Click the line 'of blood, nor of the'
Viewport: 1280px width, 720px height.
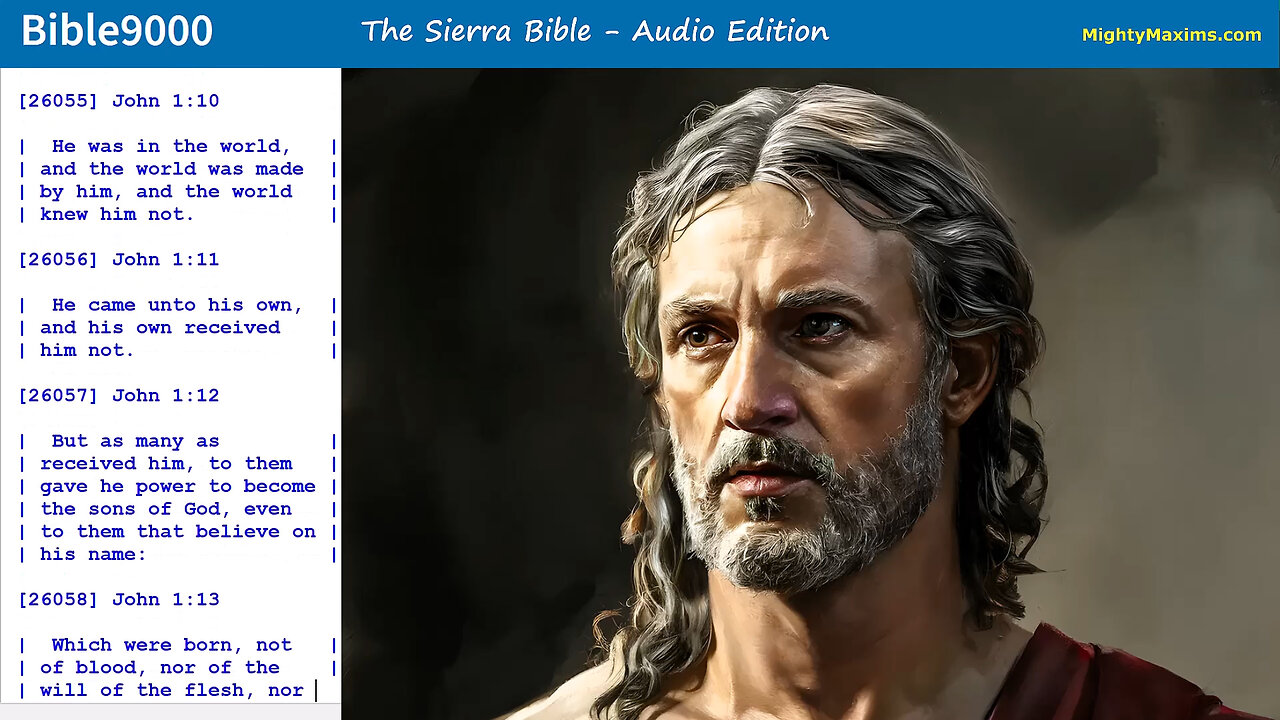coord(160,668)
